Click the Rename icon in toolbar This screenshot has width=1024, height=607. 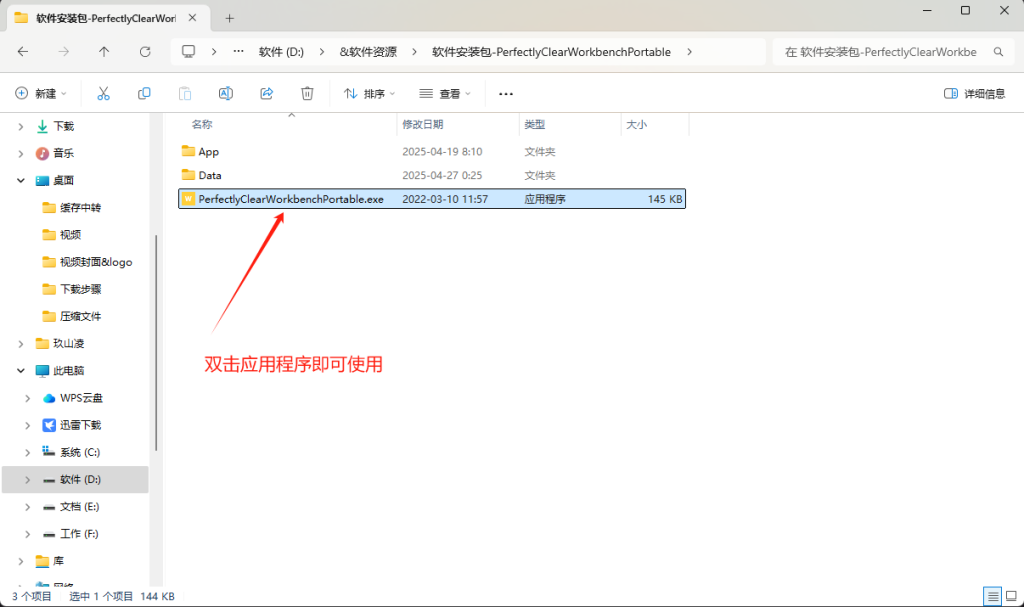coord(226,93)
